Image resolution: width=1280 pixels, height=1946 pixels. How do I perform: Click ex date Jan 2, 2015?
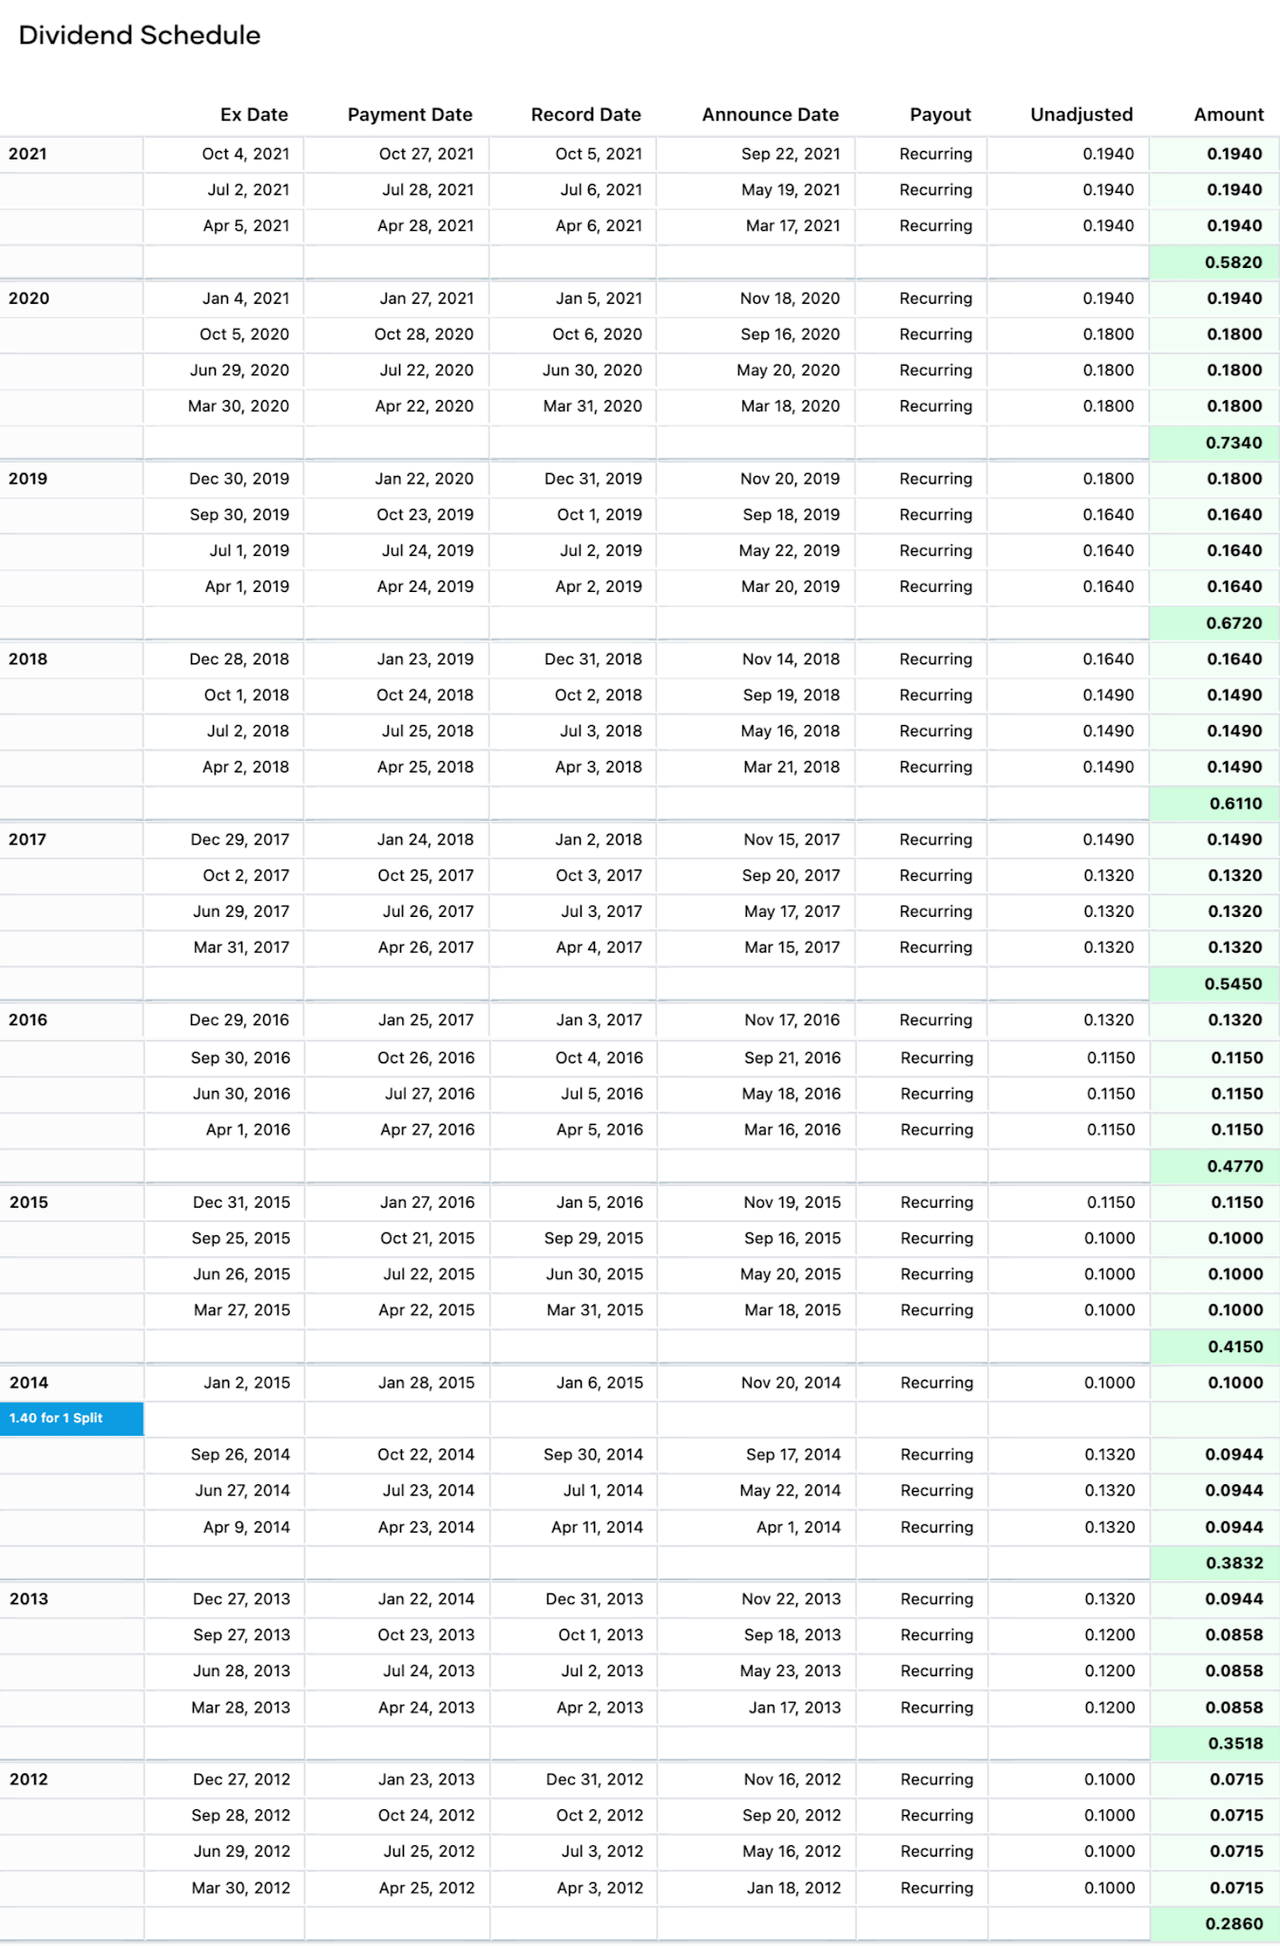click(247, 1382)
